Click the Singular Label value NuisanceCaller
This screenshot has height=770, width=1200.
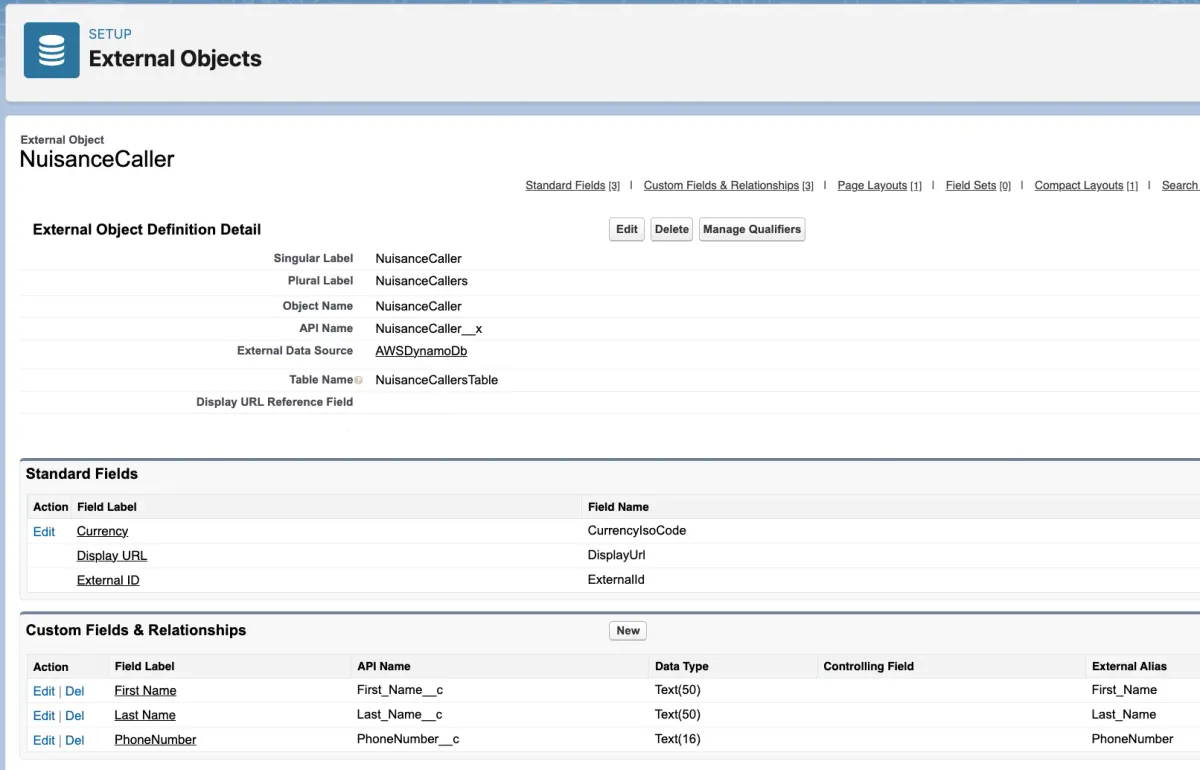418,259
